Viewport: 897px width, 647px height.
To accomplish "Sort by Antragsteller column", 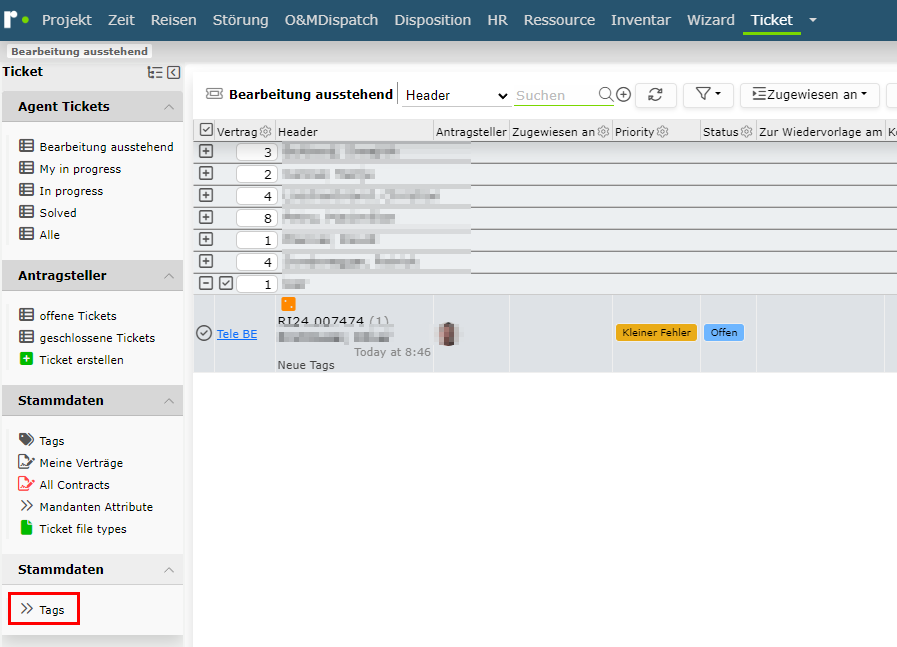I will (471, 132).
